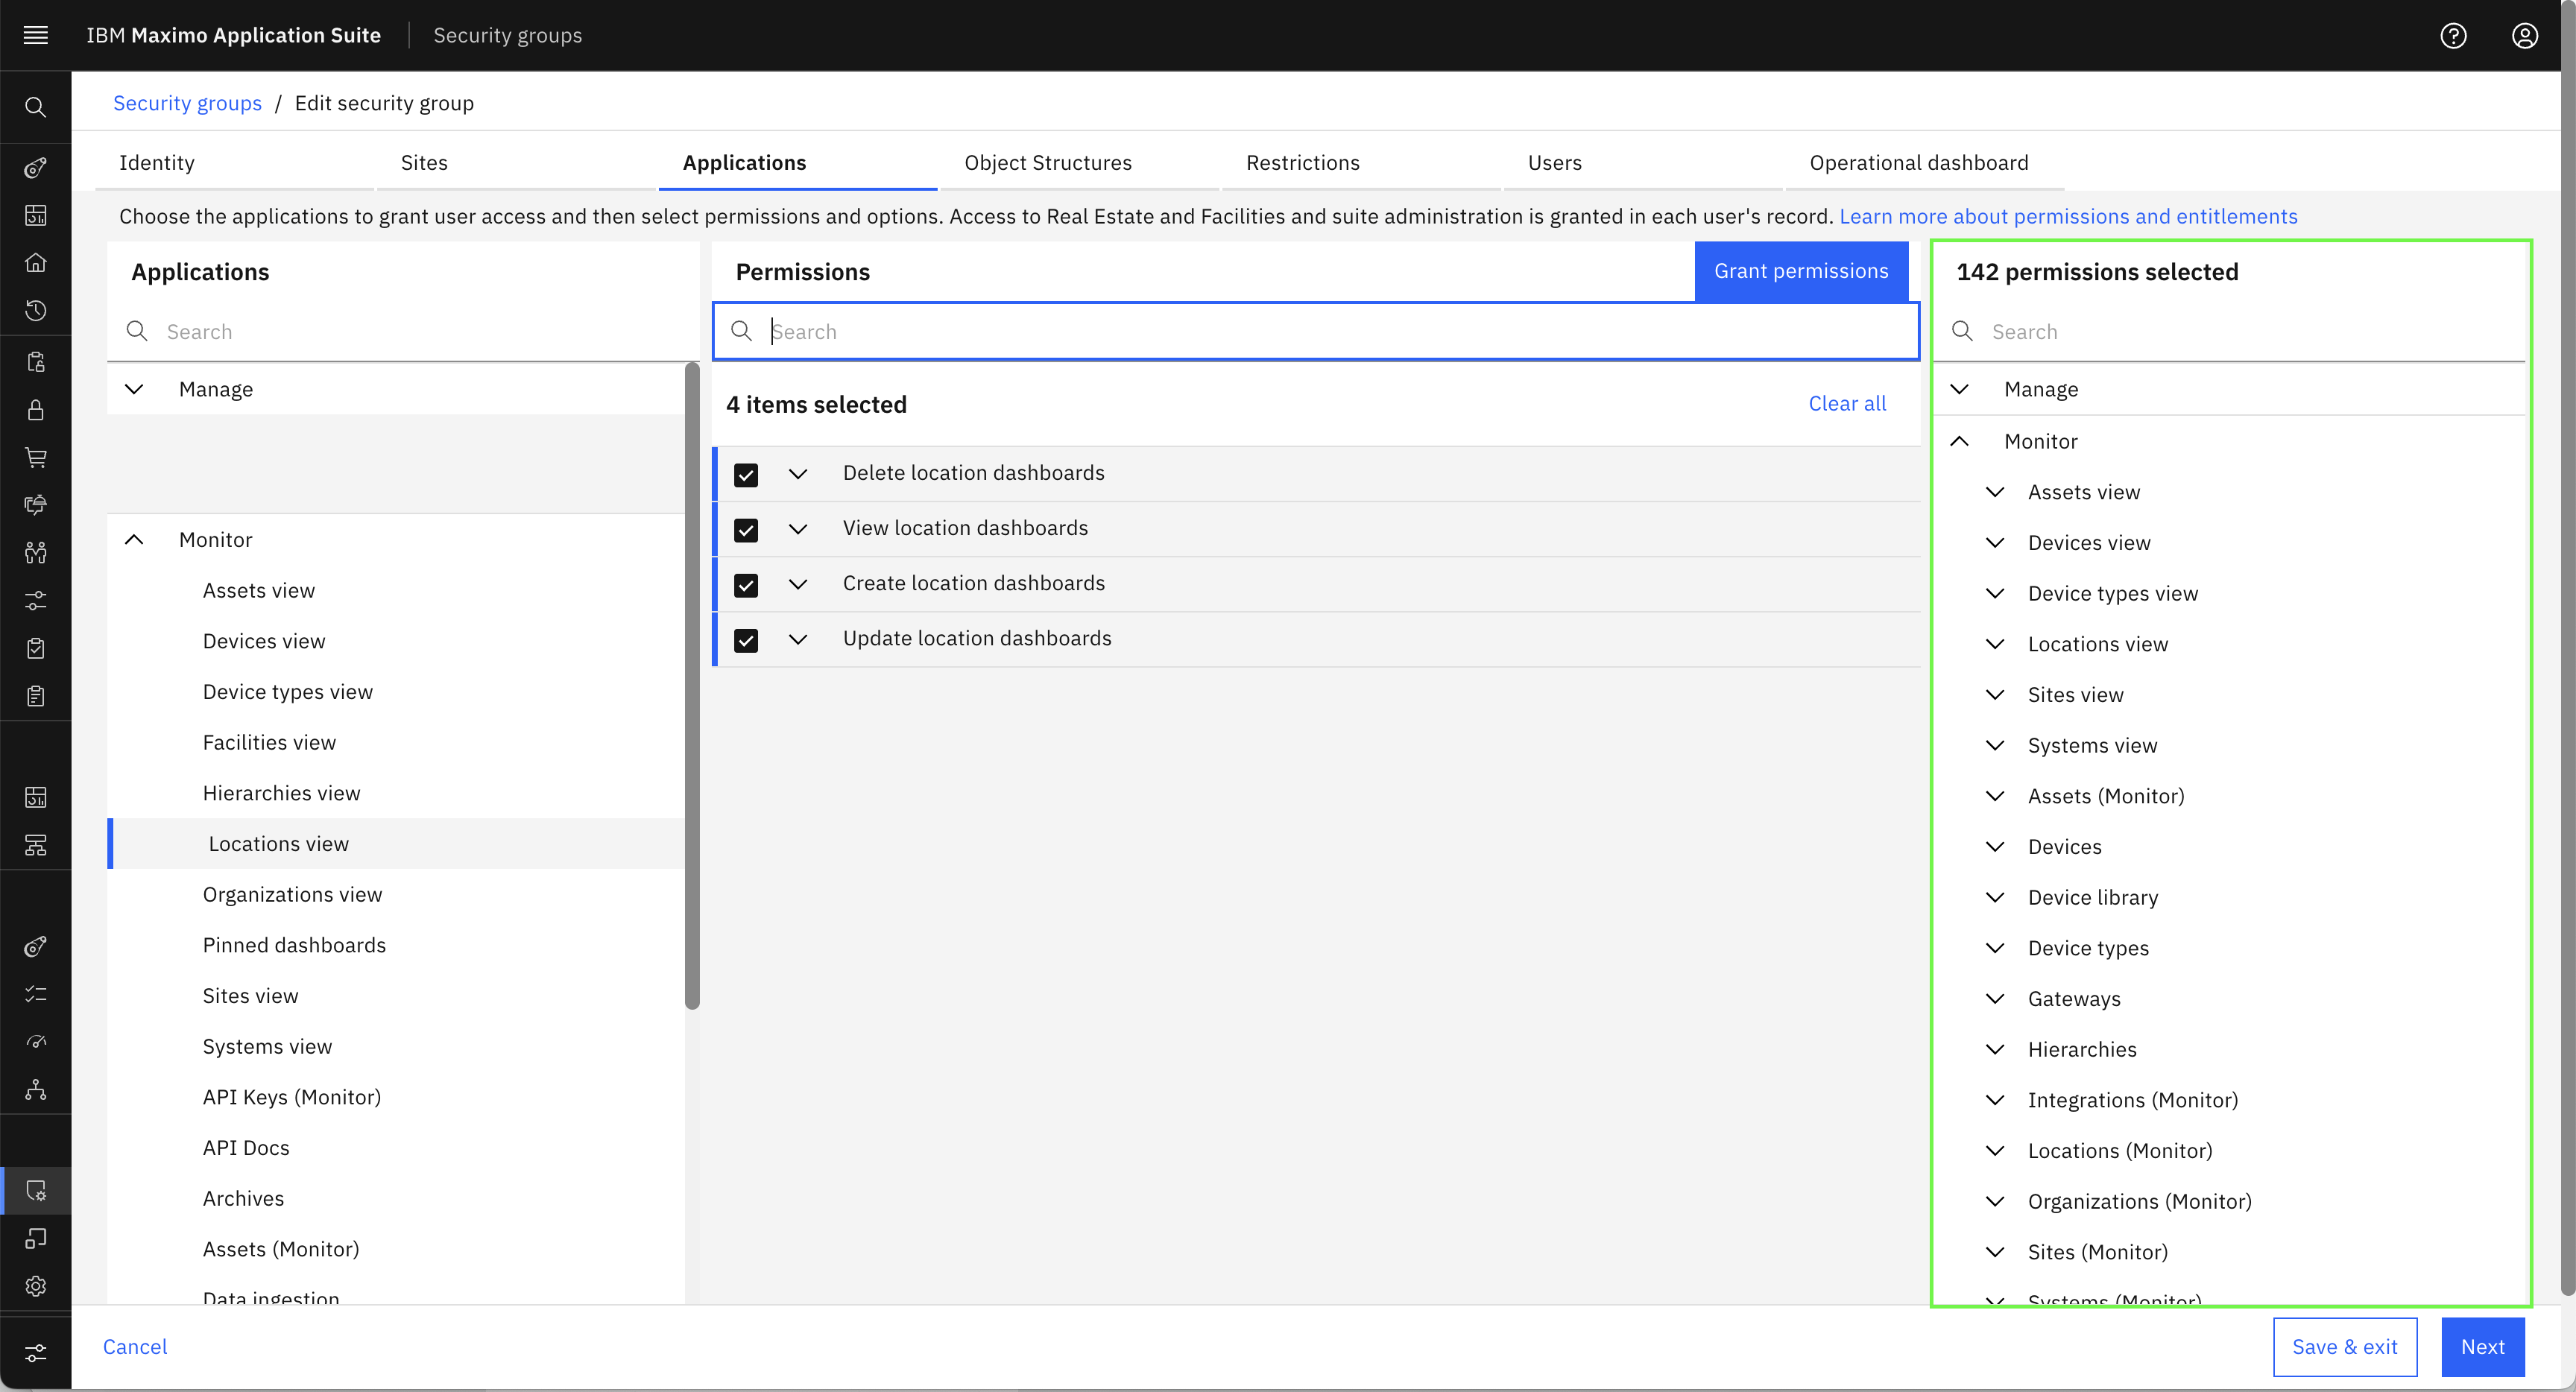The width and height of the screenshot is (2576, 1392).
Task: Open the Restrictions tab
Action: click(x=1361, y=163)
